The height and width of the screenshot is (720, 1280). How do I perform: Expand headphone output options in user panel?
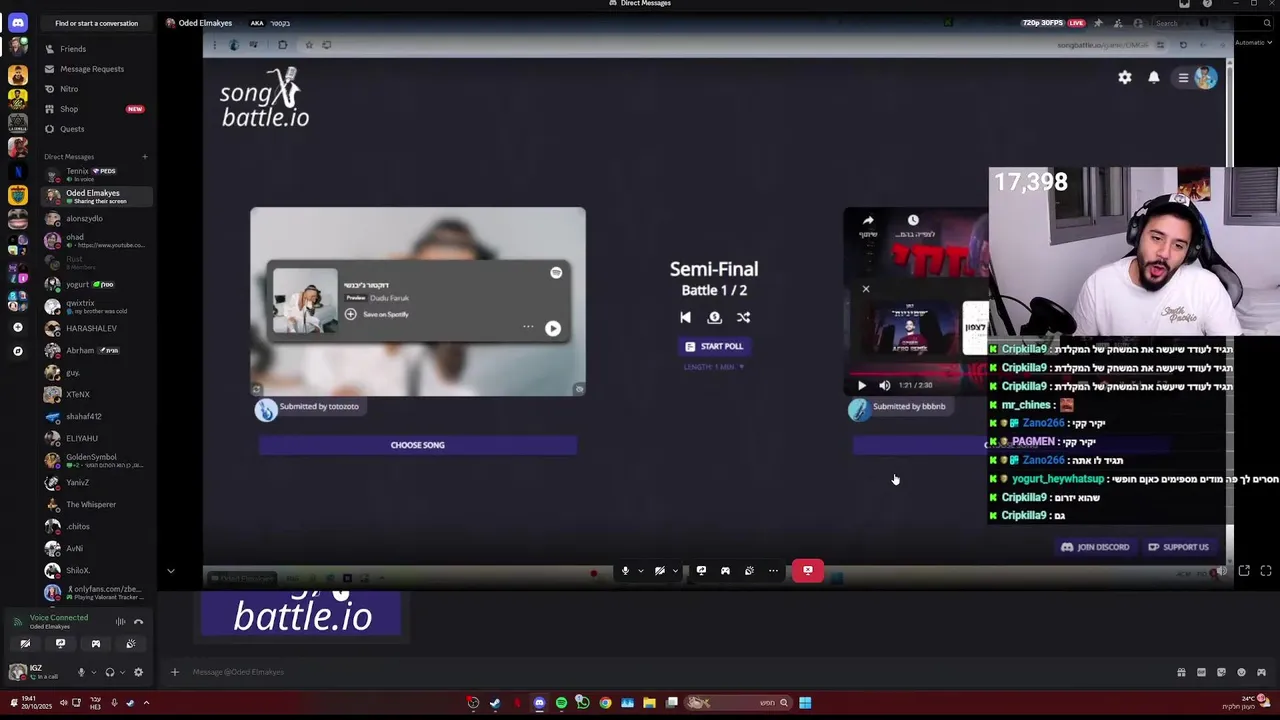122,672
